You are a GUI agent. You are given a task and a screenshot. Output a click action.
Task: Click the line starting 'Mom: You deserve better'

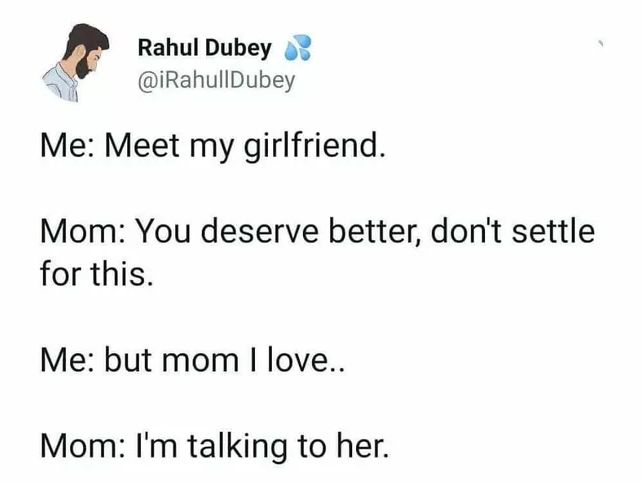(x=318, y=232)
